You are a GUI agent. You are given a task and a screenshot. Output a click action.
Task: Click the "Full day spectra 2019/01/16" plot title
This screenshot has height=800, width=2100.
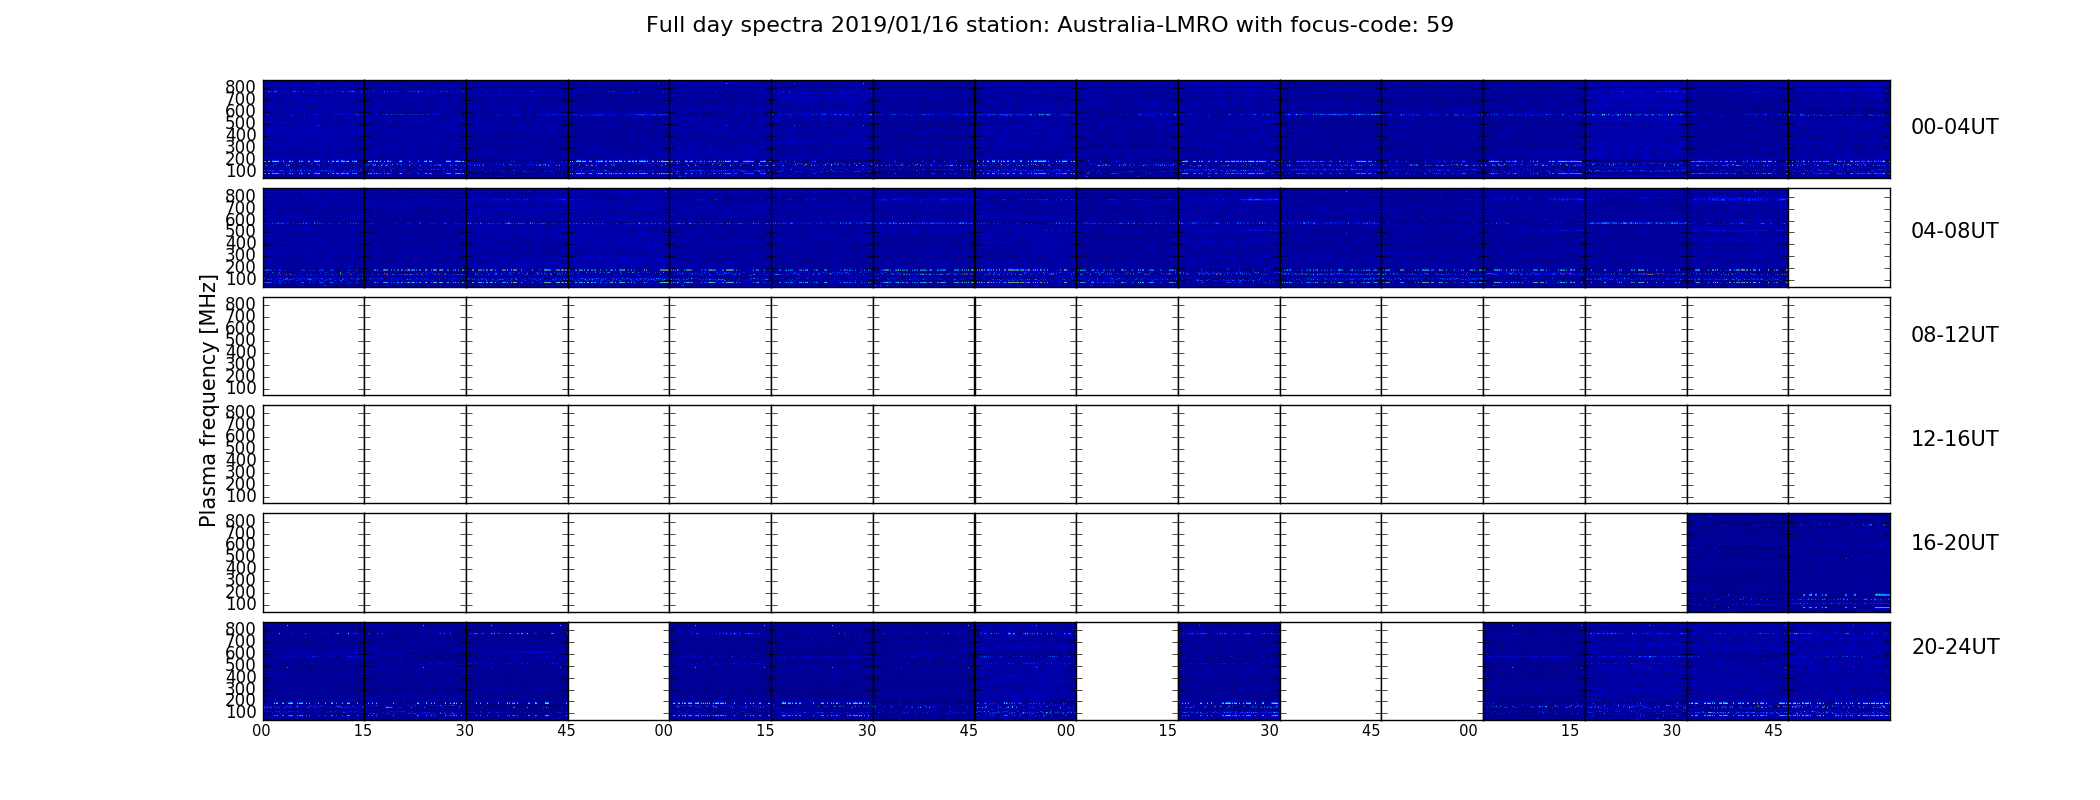tap(1049, 25)
